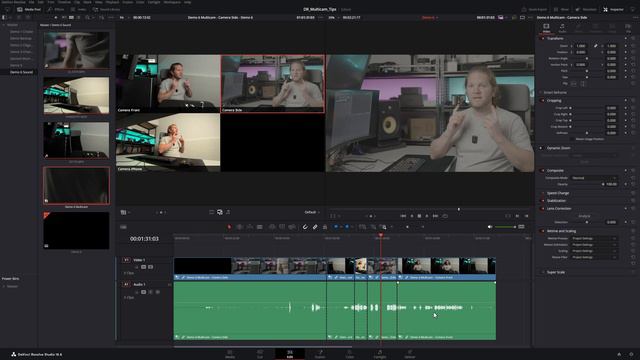Open the Effects panel button
Screen dimensions: 640x360
coord(56,9)
